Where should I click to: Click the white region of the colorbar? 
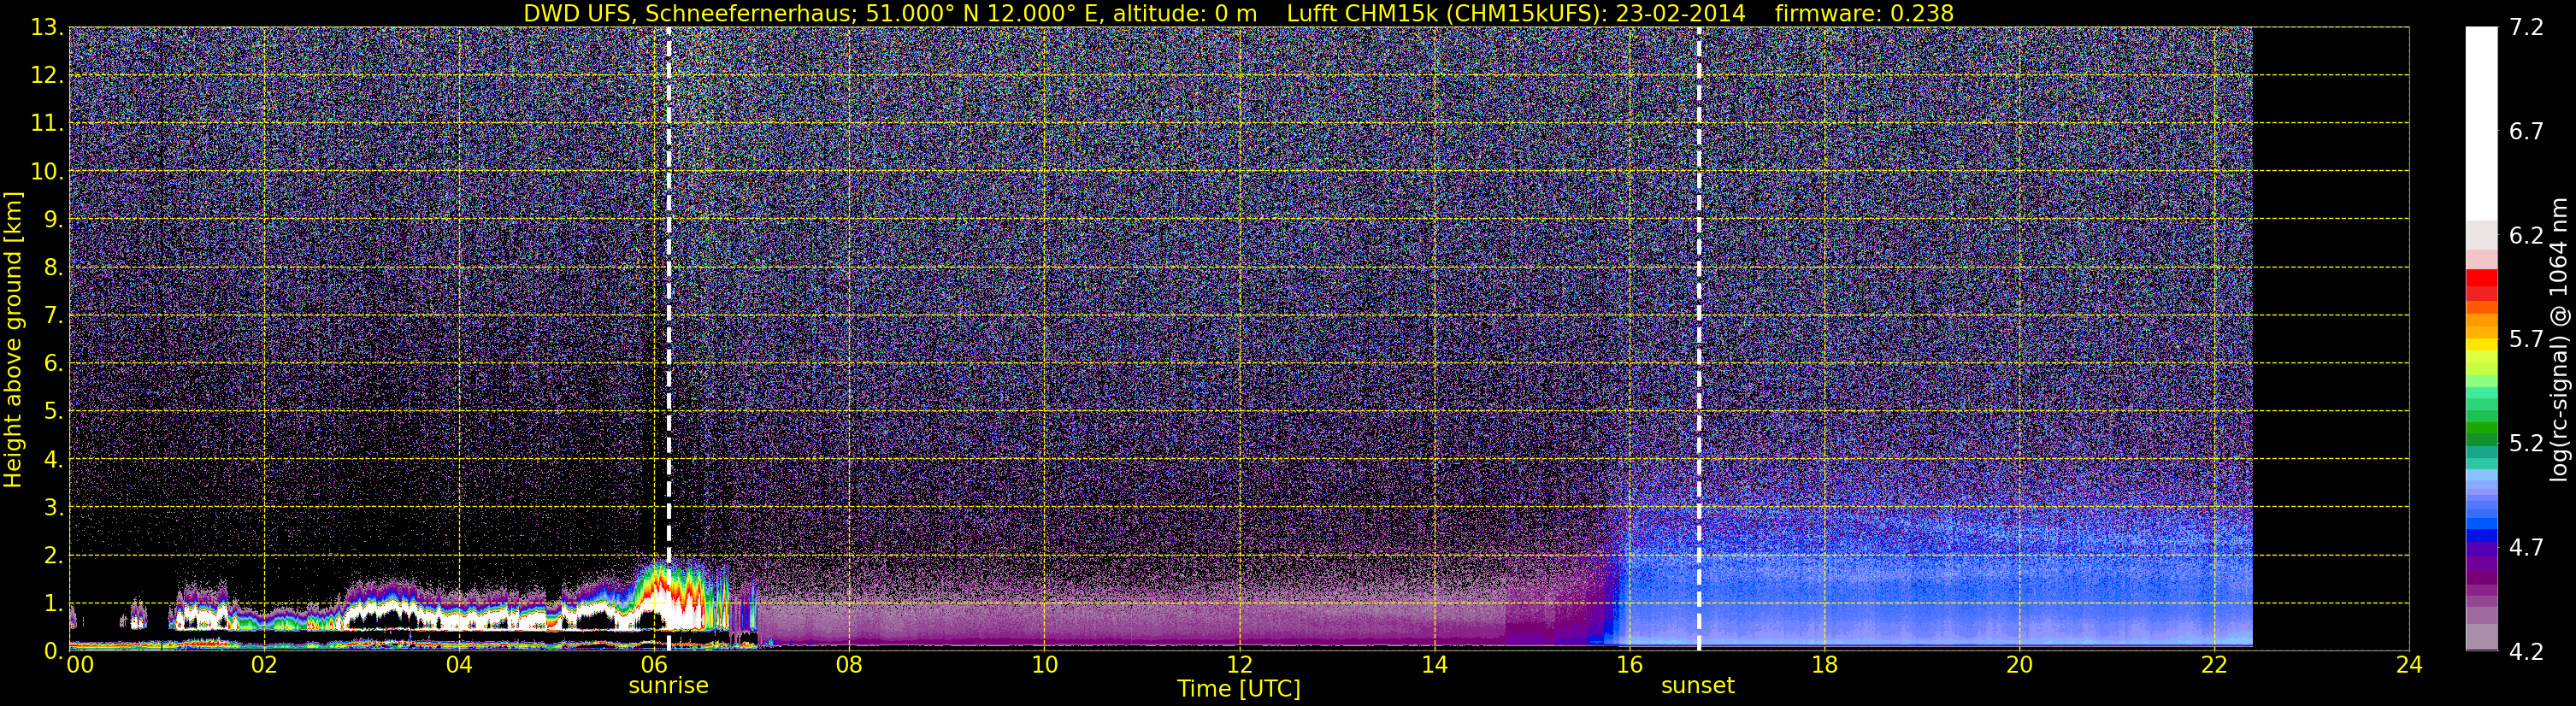(x=2481, y=120)
